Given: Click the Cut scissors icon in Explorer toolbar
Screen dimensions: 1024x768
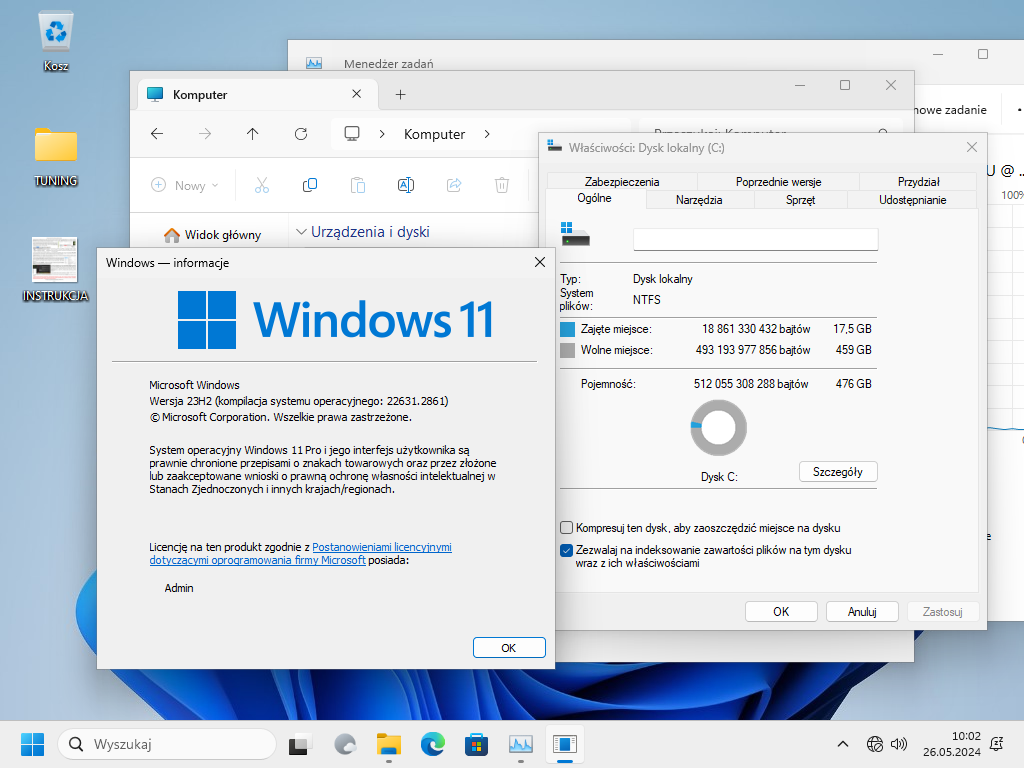Looking at the screenshot, I should [x=262, y=185].
